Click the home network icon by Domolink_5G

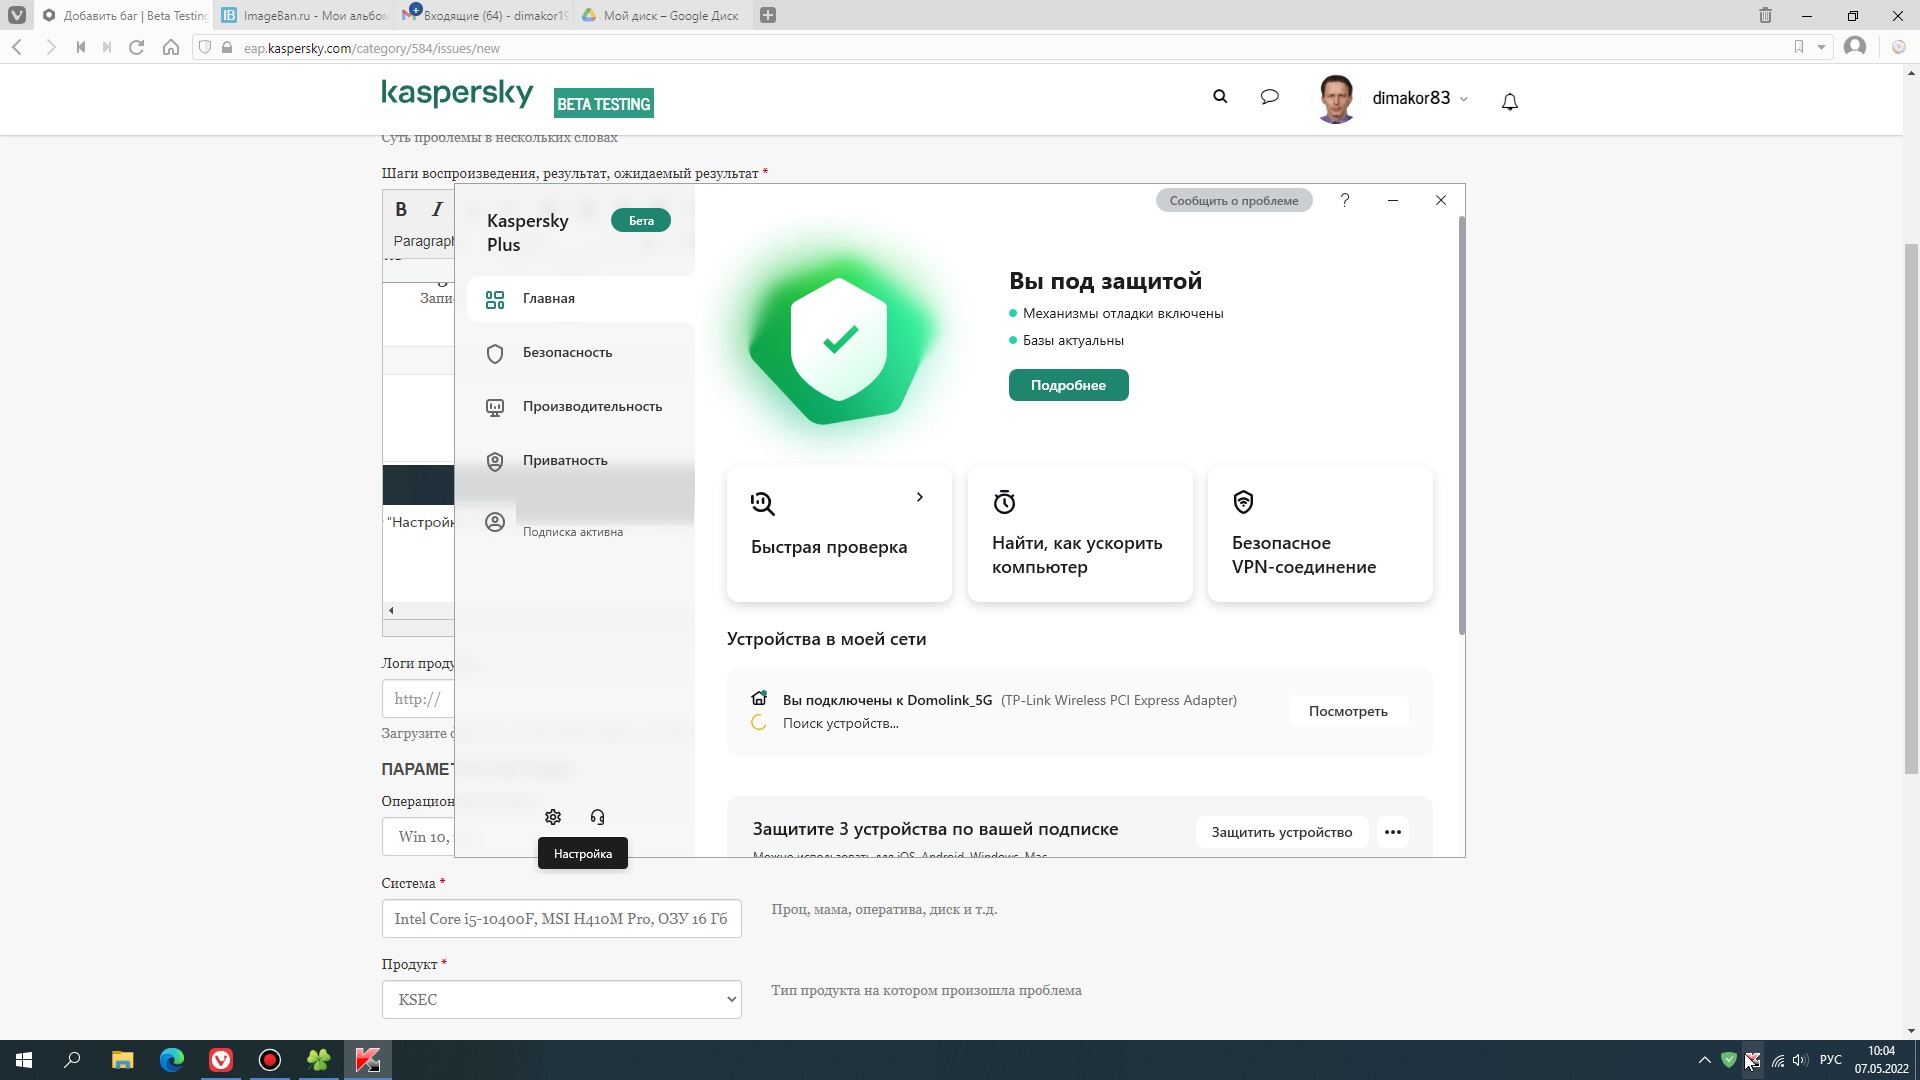759,698
